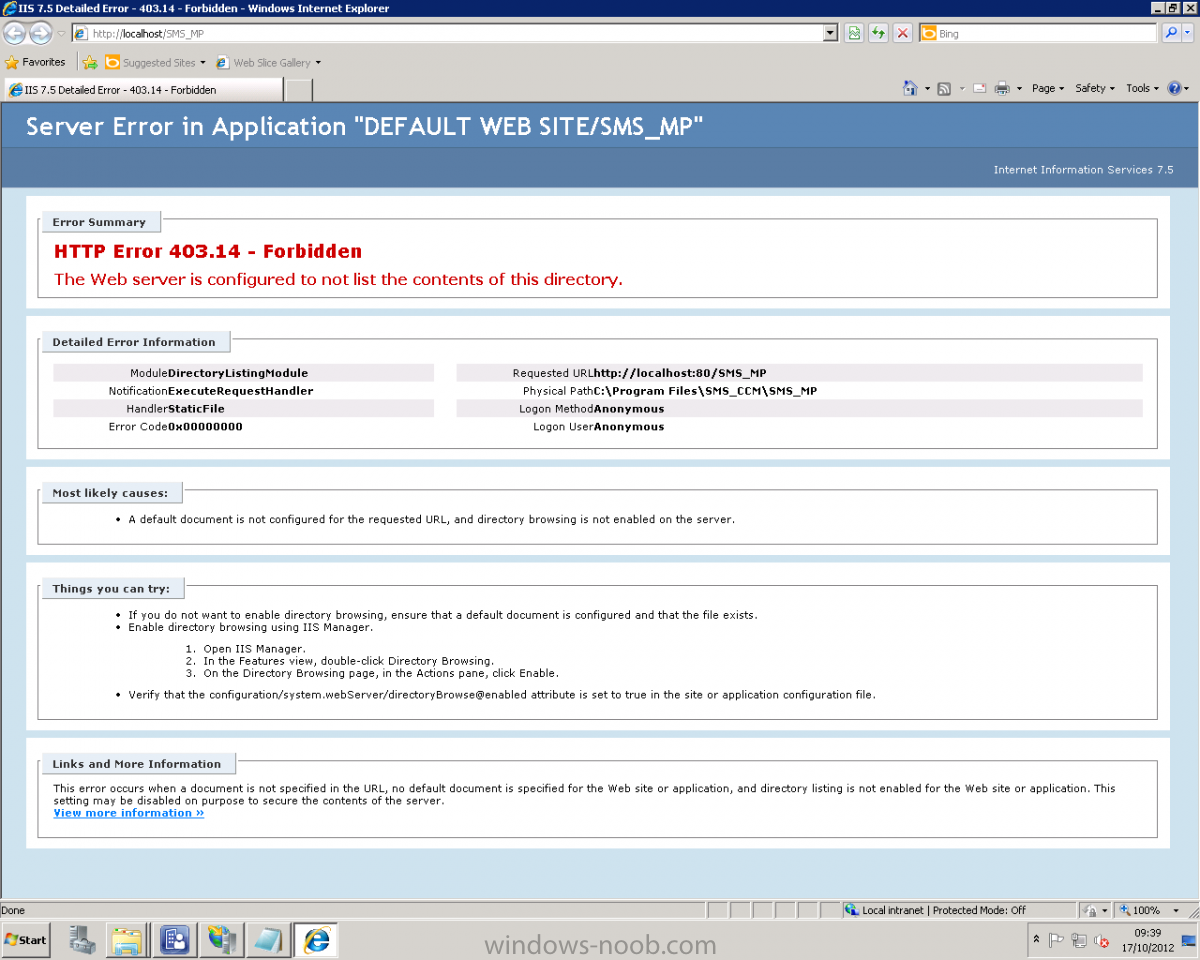Click the DirectoryListingModule module value

click(238, 373)
